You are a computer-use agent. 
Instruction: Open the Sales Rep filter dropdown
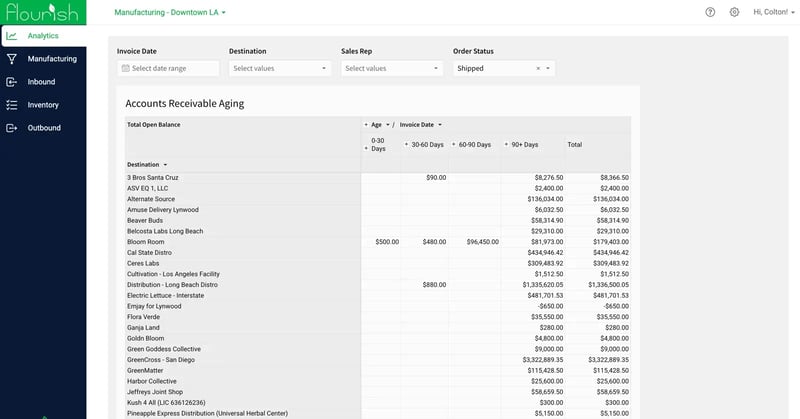point(392,68)
